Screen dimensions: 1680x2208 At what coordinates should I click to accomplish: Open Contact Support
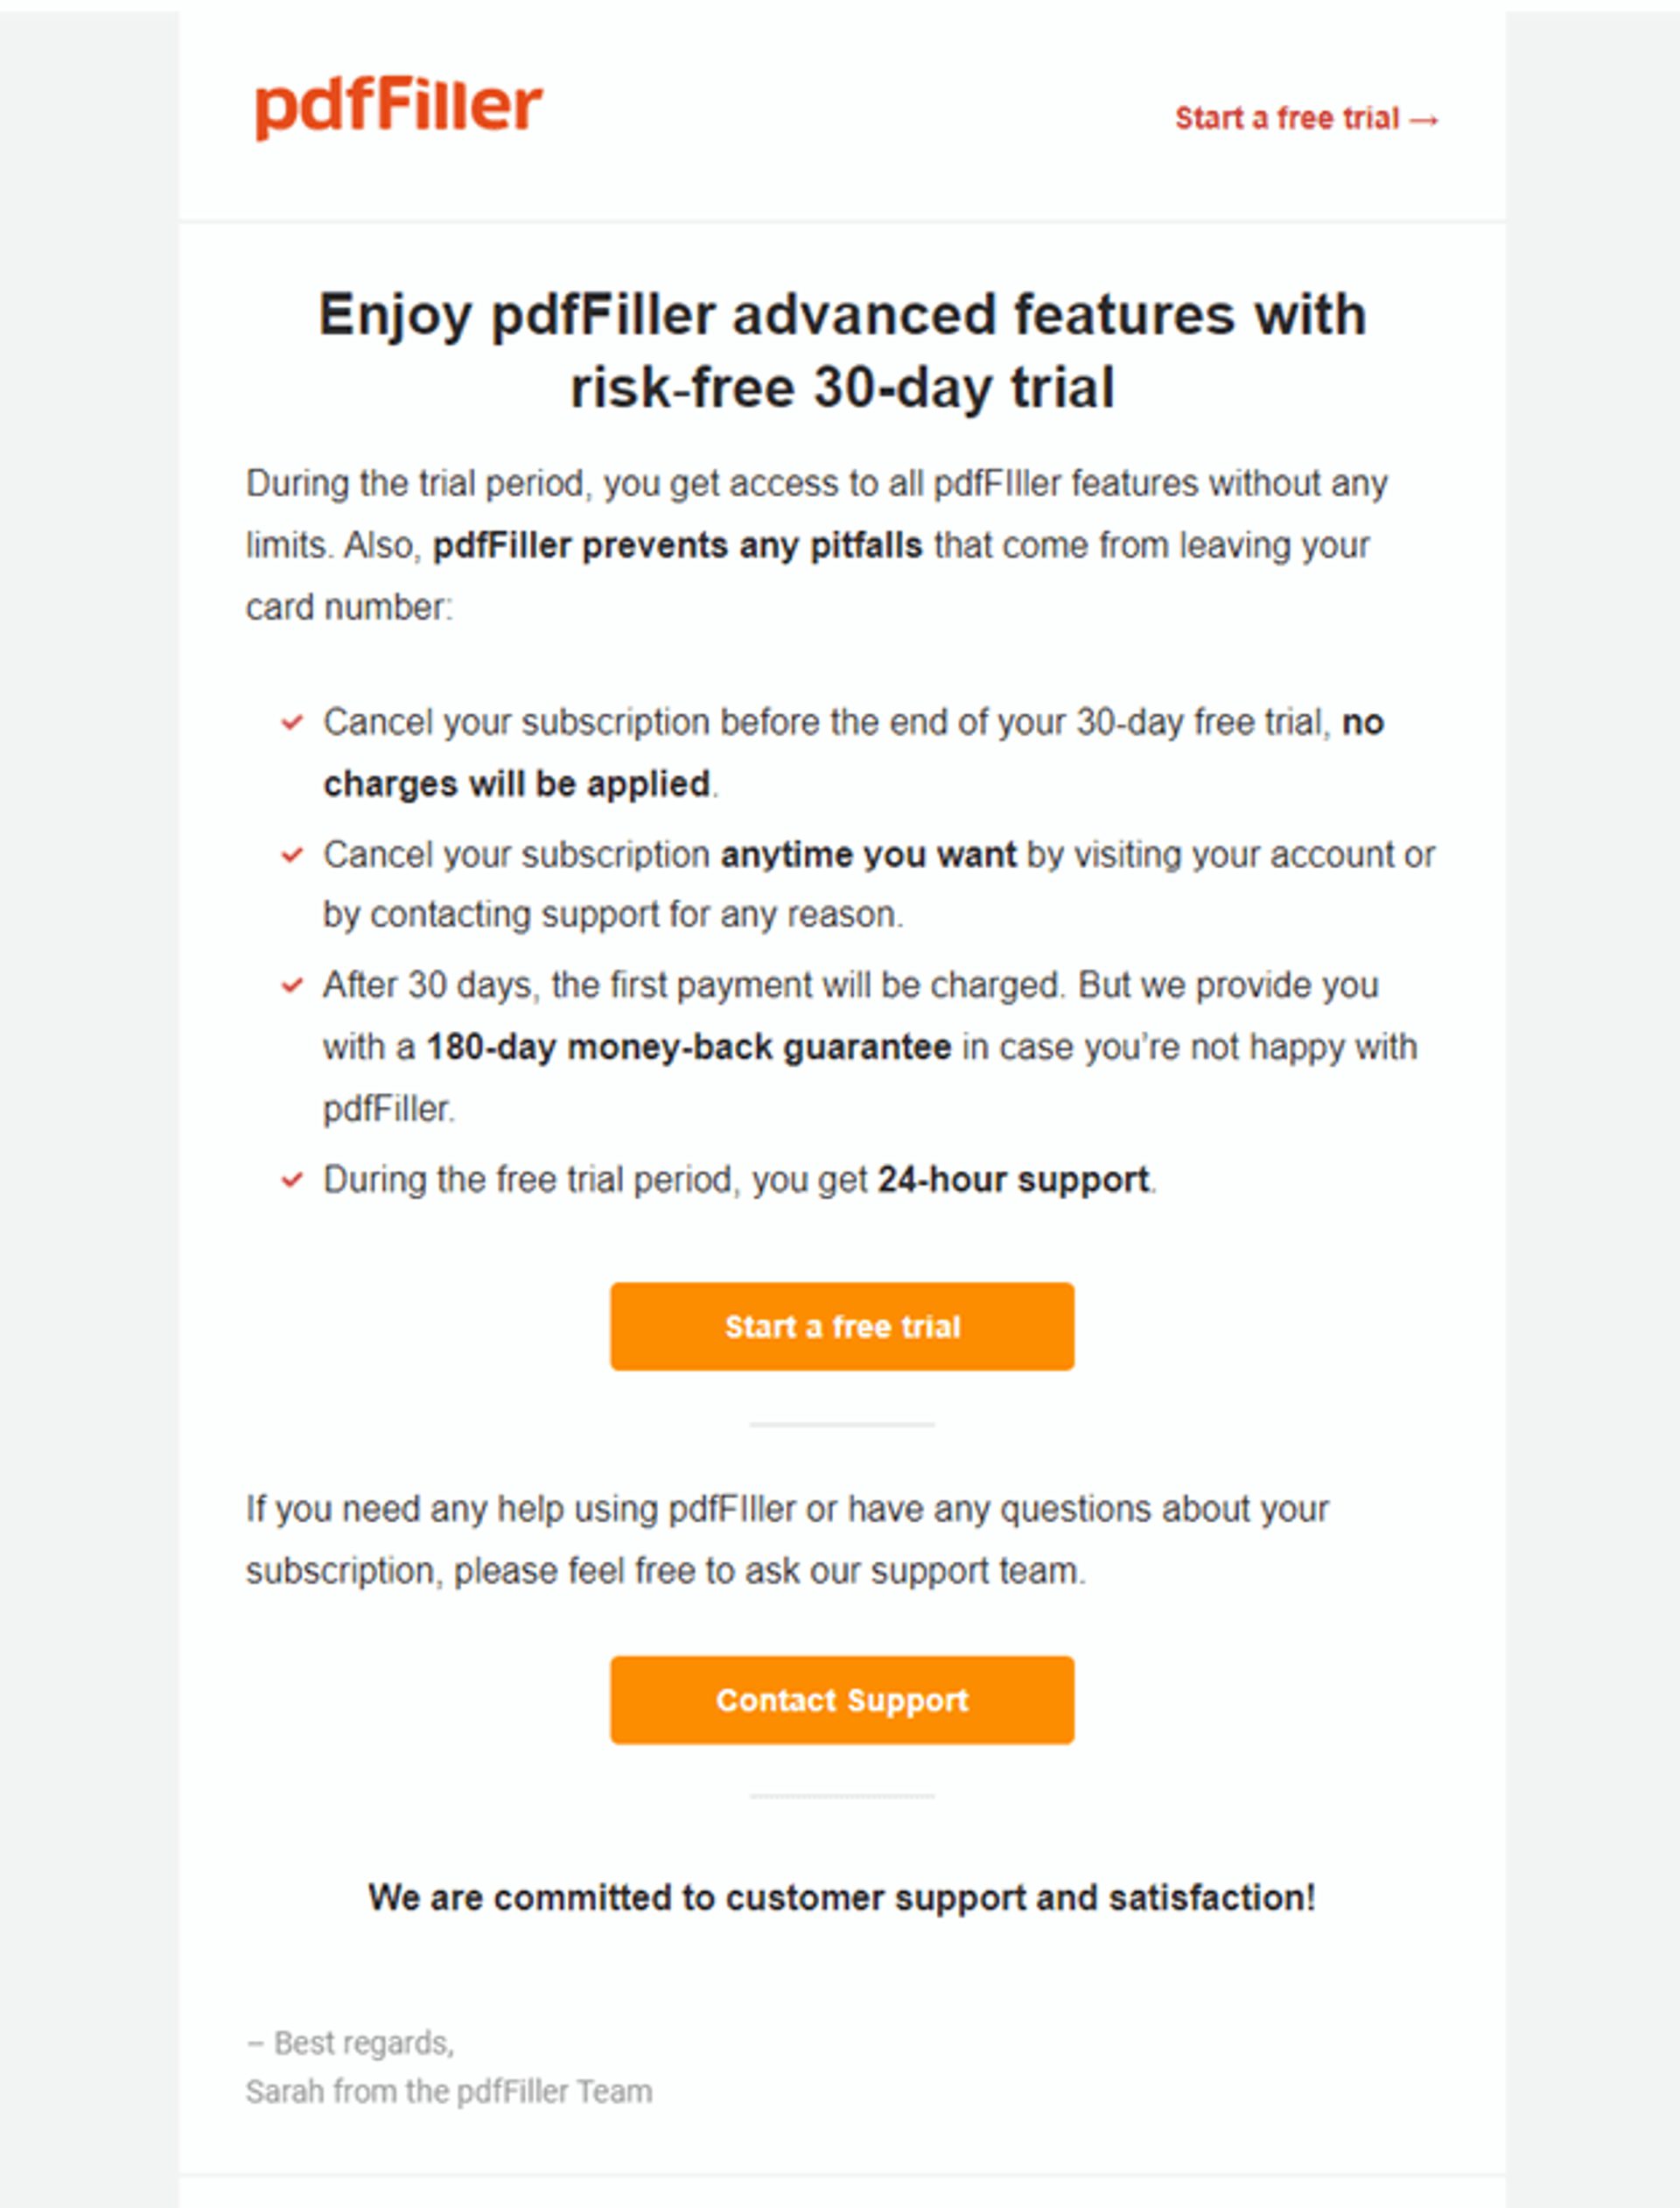point(841,1700)
